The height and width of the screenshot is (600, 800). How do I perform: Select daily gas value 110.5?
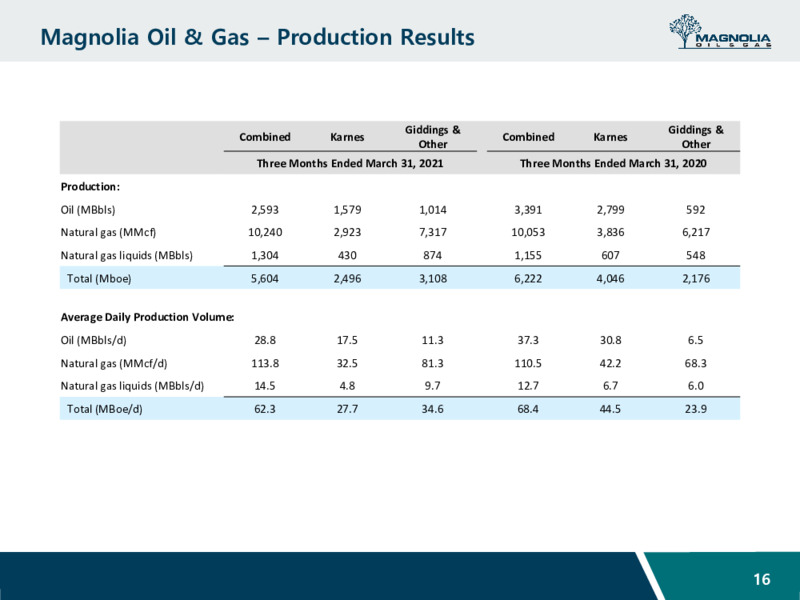pyautogui.click(x=528, y=363)
